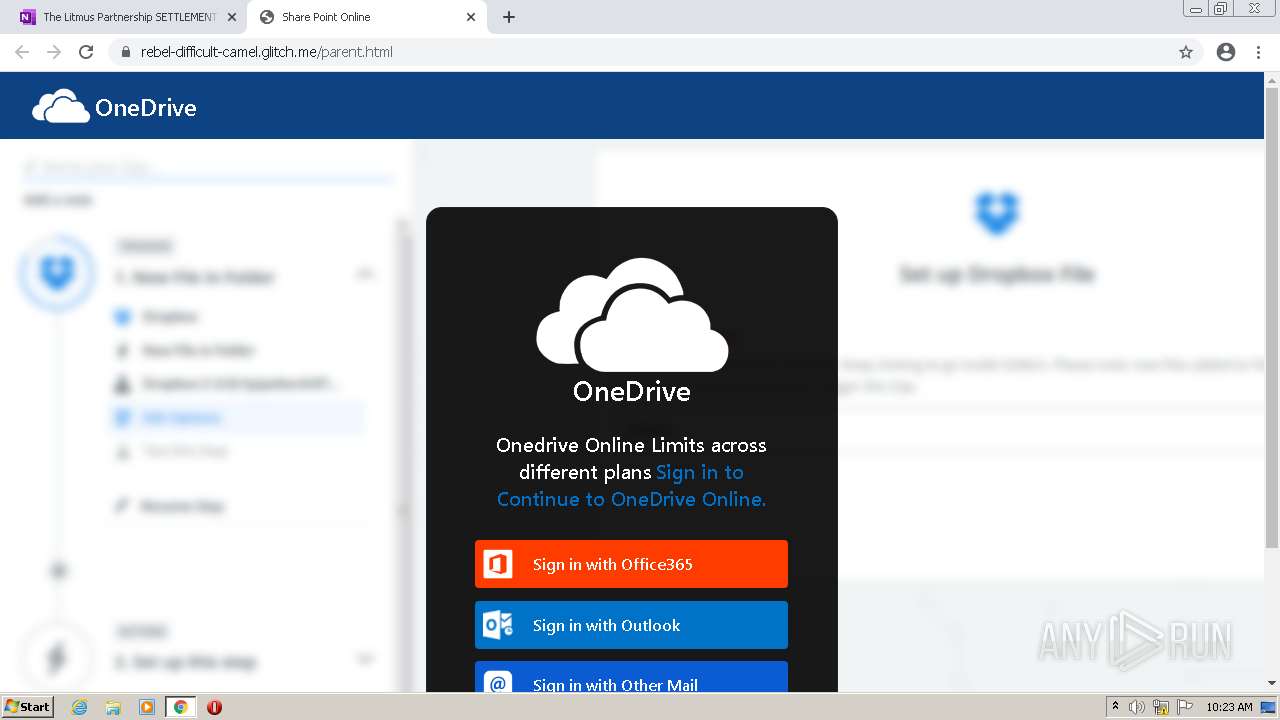
Task: Click the red security taskbar icon
Action: (214, 707)
